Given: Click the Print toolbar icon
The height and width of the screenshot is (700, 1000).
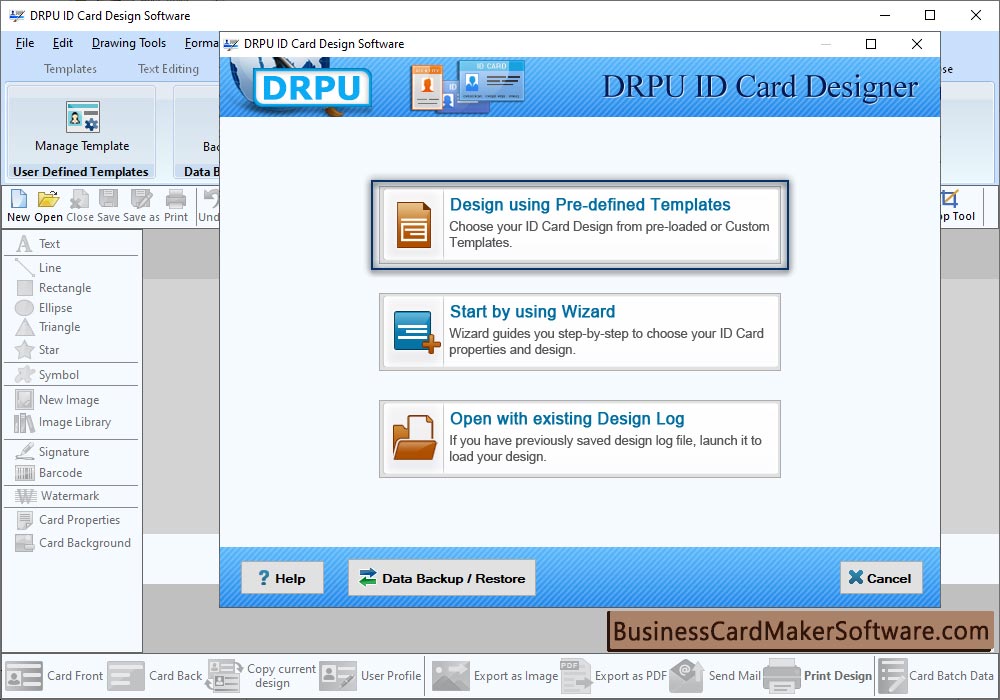Looking at the screenshot, I should (176, 206).
